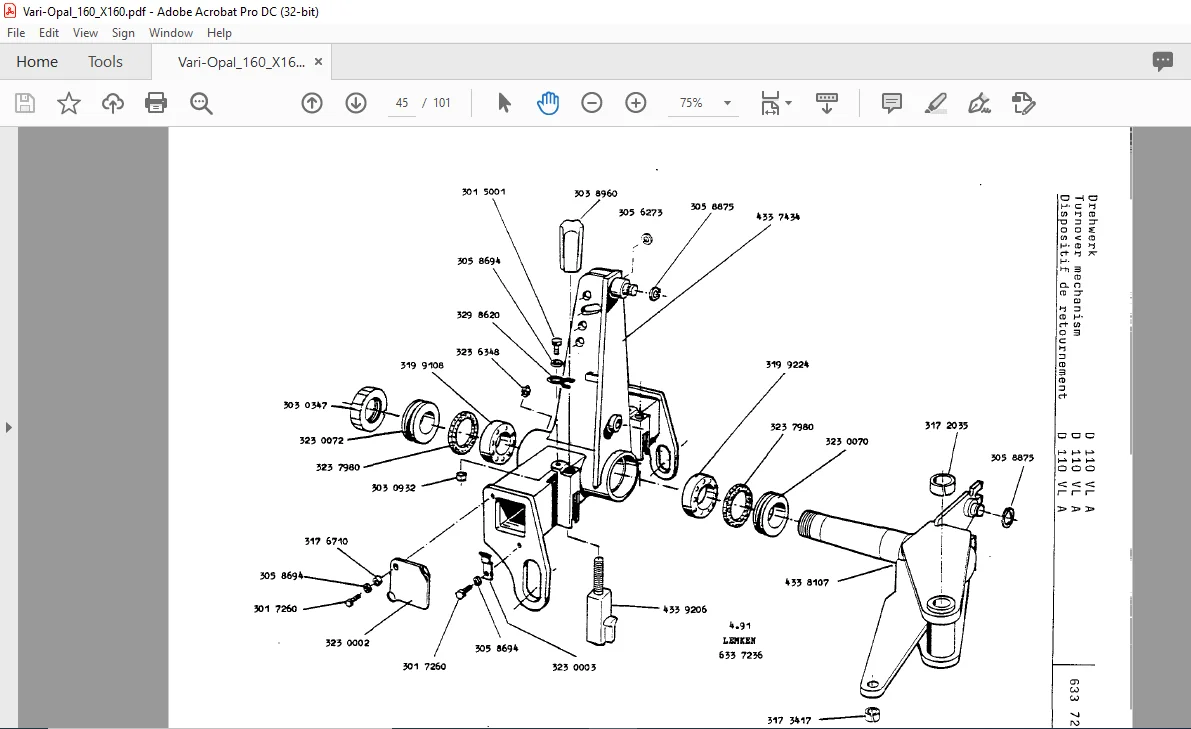Add the document to starred with the star icon

(x=69, y=103)
